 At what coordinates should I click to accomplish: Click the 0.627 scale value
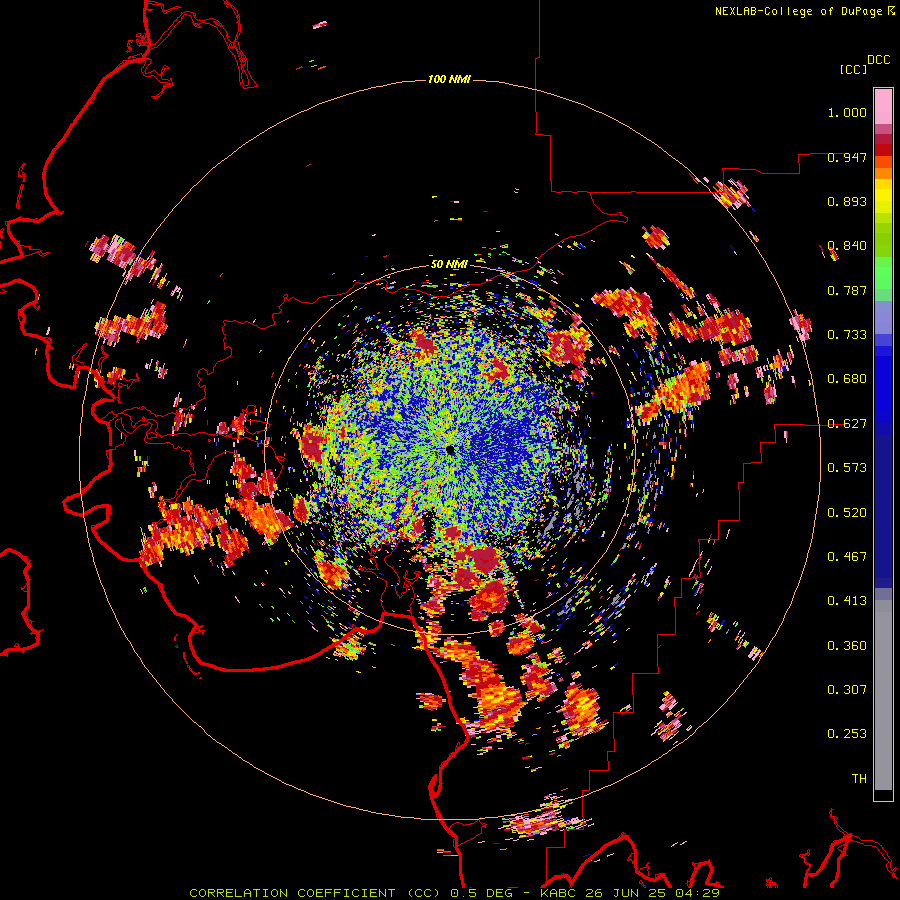click(847, 424)
